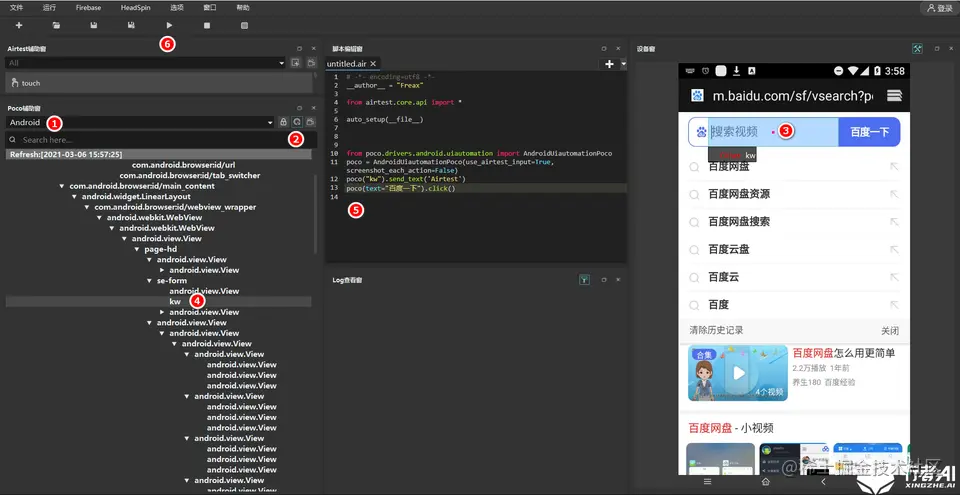960x495 pixels.
Task: Tap 关闭 beside clear history
Action: click(x=890, y=331)
